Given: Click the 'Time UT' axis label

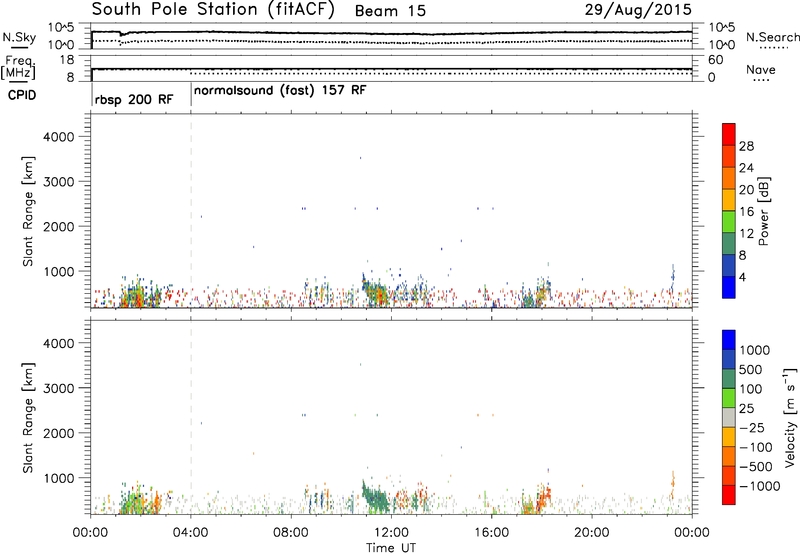Looking at the screenshot, I should point(391,548).
